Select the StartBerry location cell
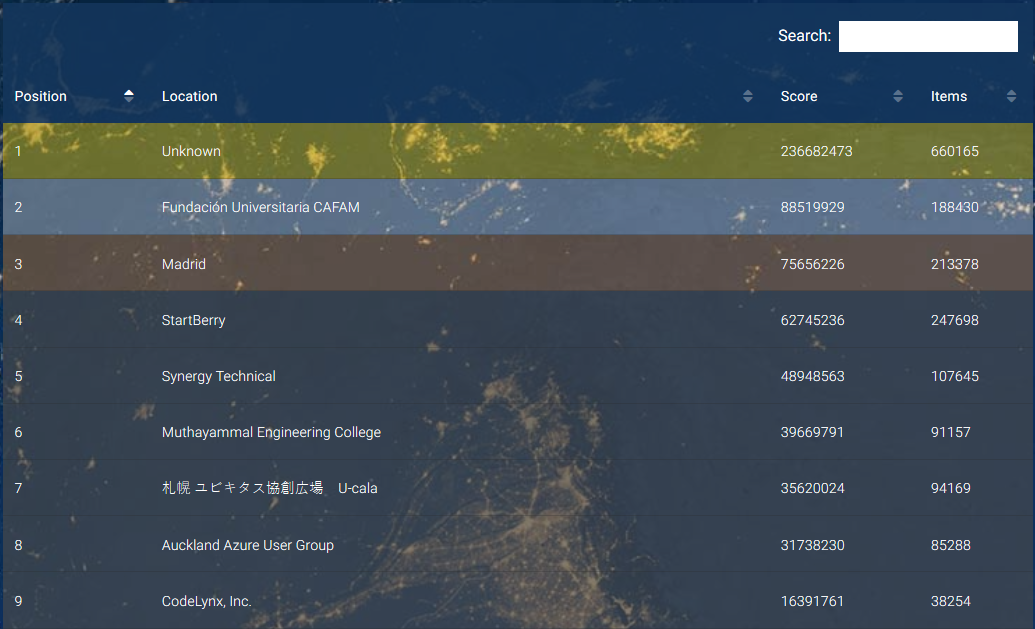The height and width of the screenshot is (629, 1035). (193, 320)
